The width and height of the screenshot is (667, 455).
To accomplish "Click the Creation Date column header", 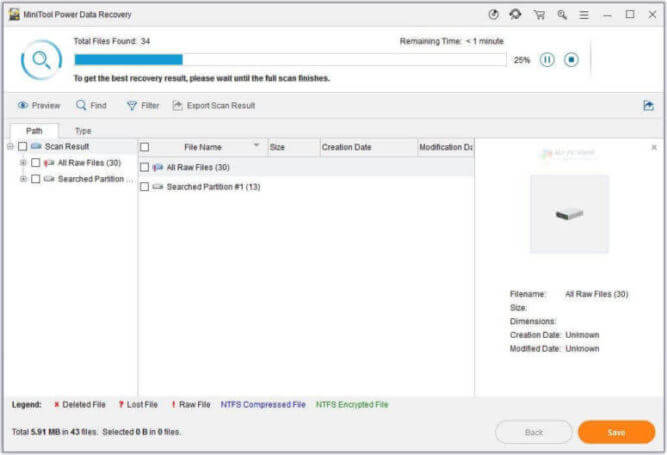I will tap(368, 147).
